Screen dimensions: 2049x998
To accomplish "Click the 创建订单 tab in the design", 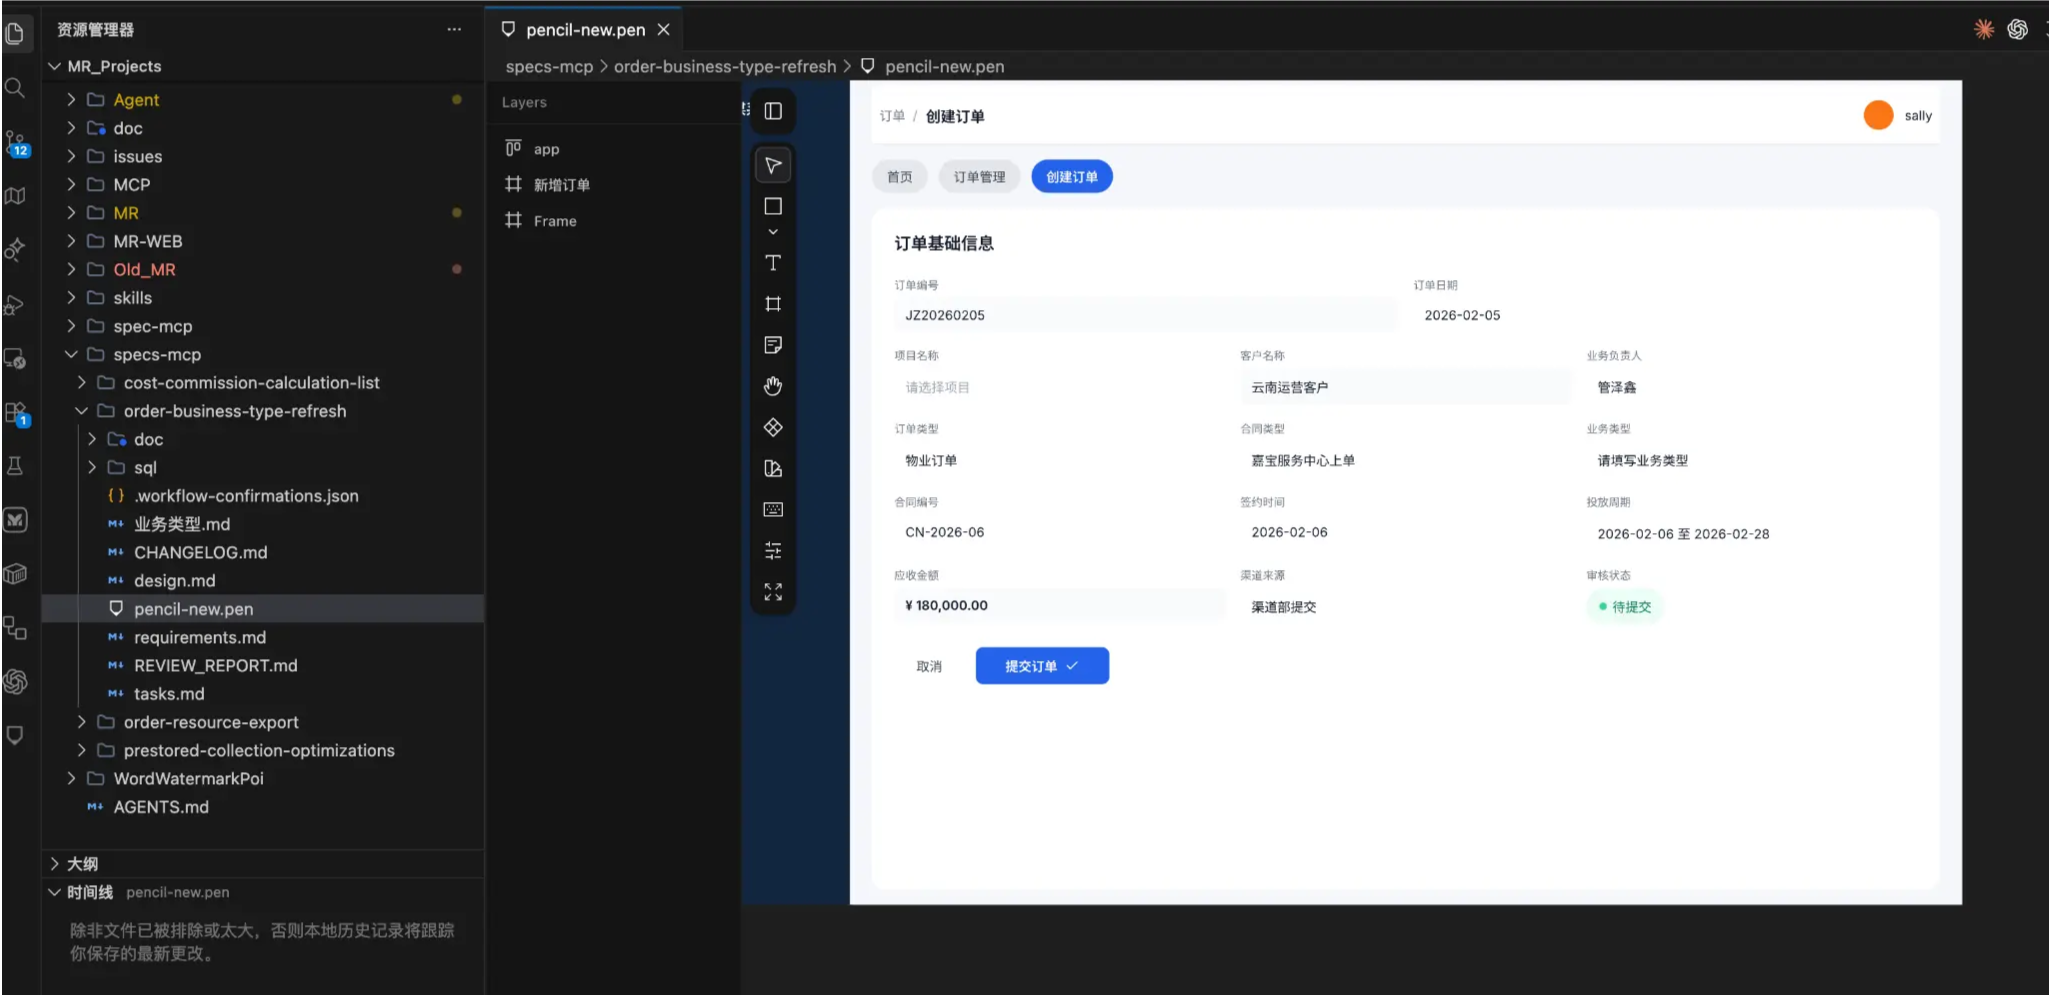I will click(1072, 177).
